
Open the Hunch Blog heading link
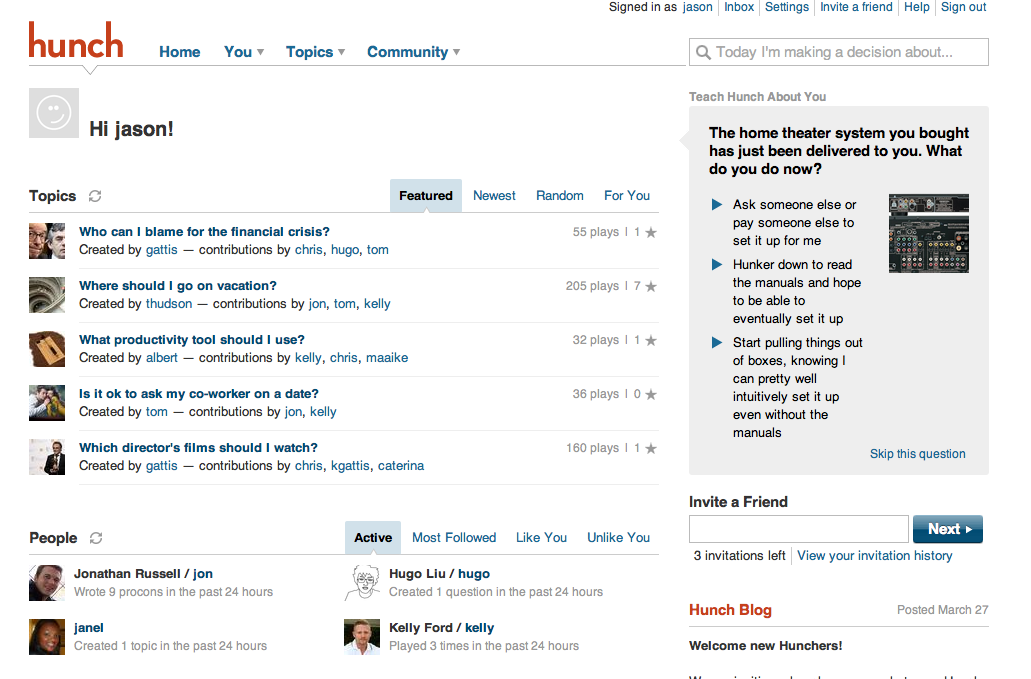point(731,610)
